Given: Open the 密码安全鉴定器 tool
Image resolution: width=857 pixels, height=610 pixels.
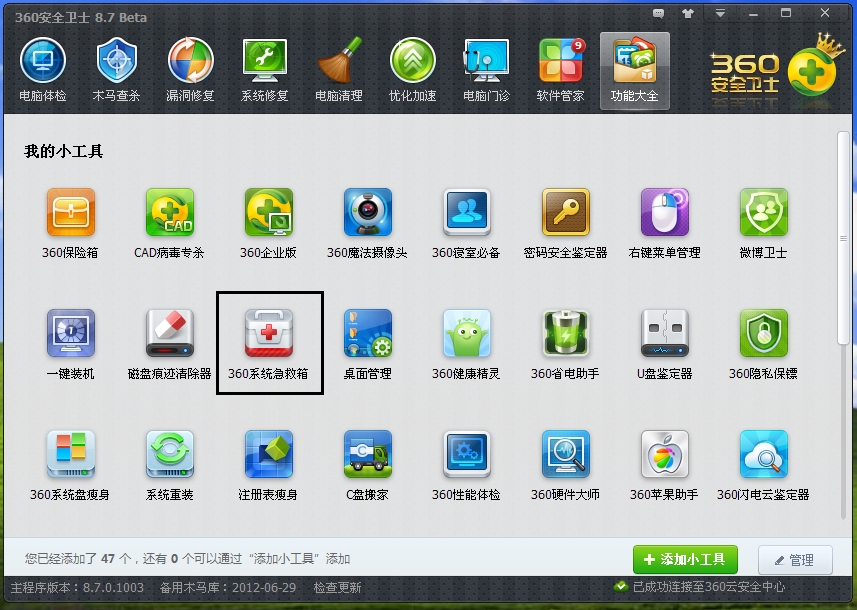Looking at the screenshot, I should coord(566,213).
